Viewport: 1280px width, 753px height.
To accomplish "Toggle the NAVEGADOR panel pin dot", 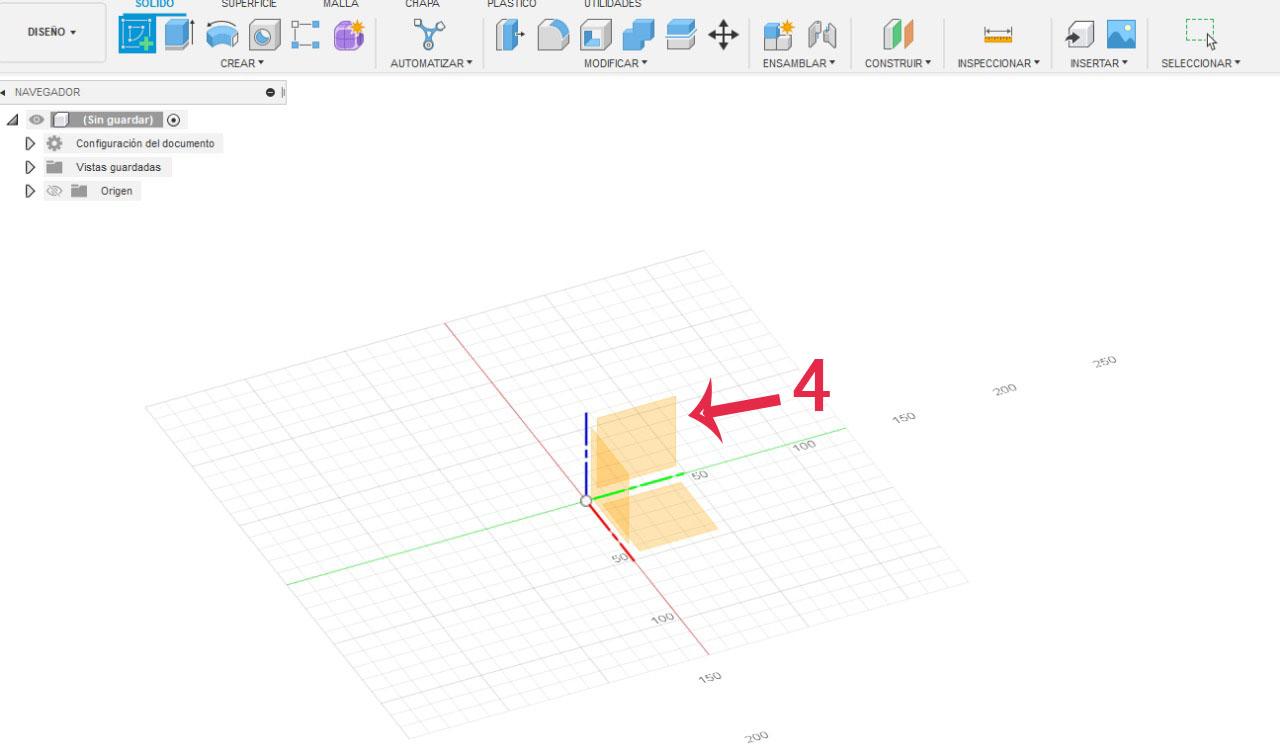I will pos(270,92).
